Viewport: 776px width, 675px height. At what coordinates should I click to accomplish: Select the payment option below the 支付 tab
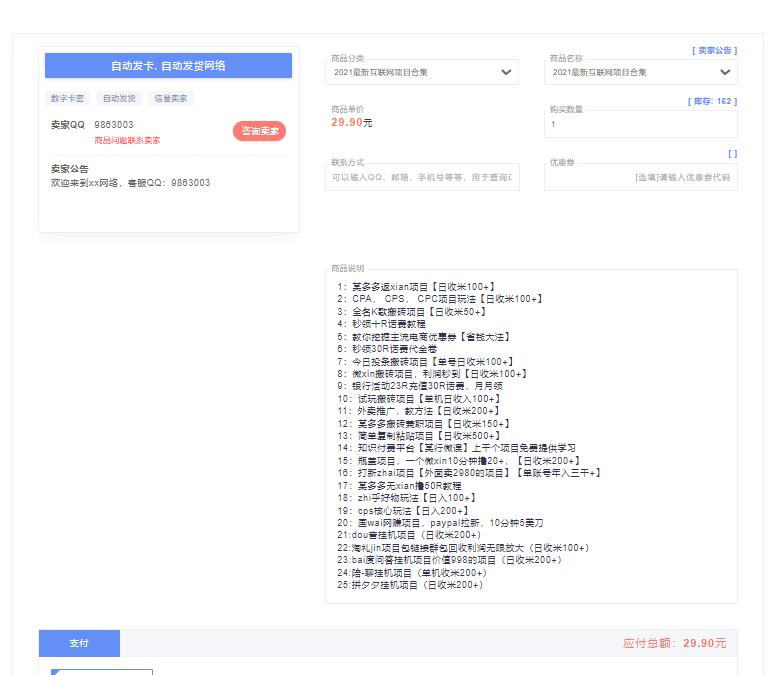coord(102,671)
